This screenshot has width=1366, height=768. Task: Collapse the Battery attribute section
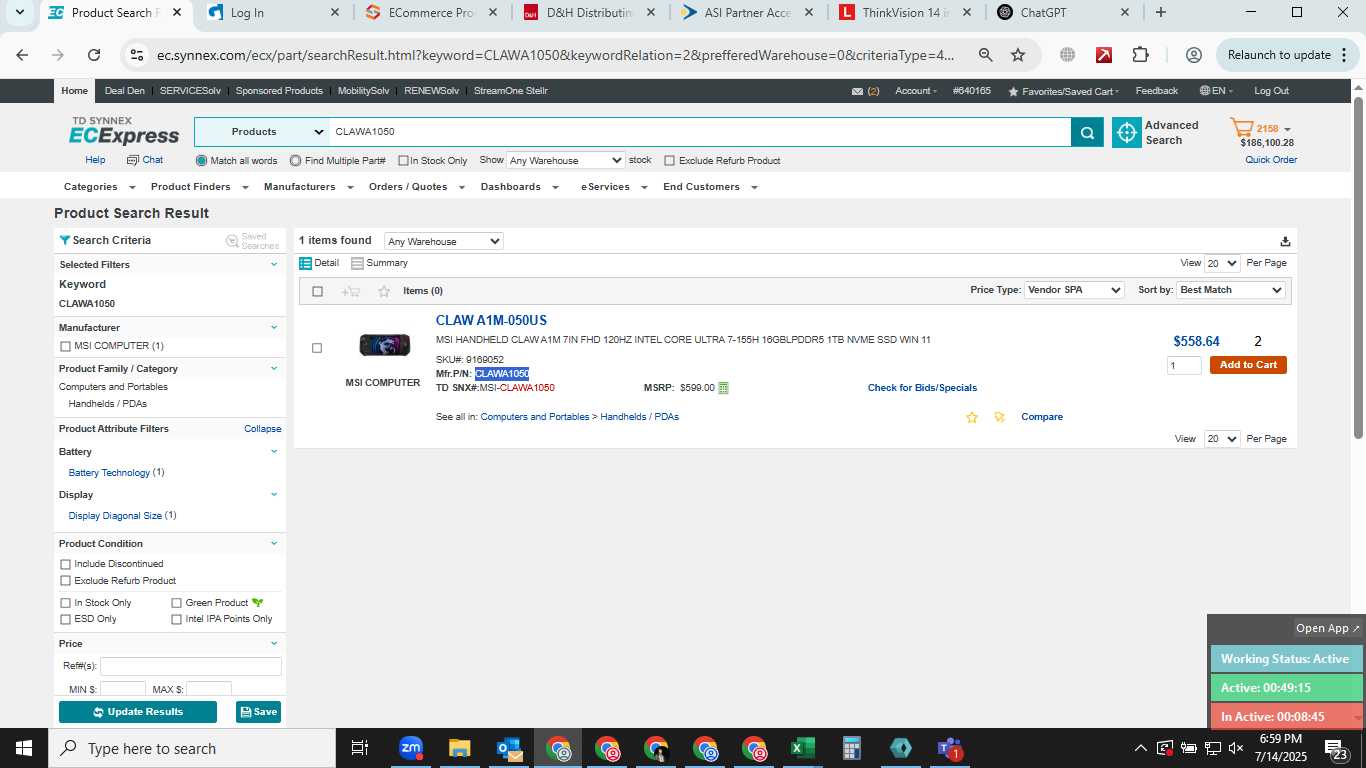pos(274,451)
